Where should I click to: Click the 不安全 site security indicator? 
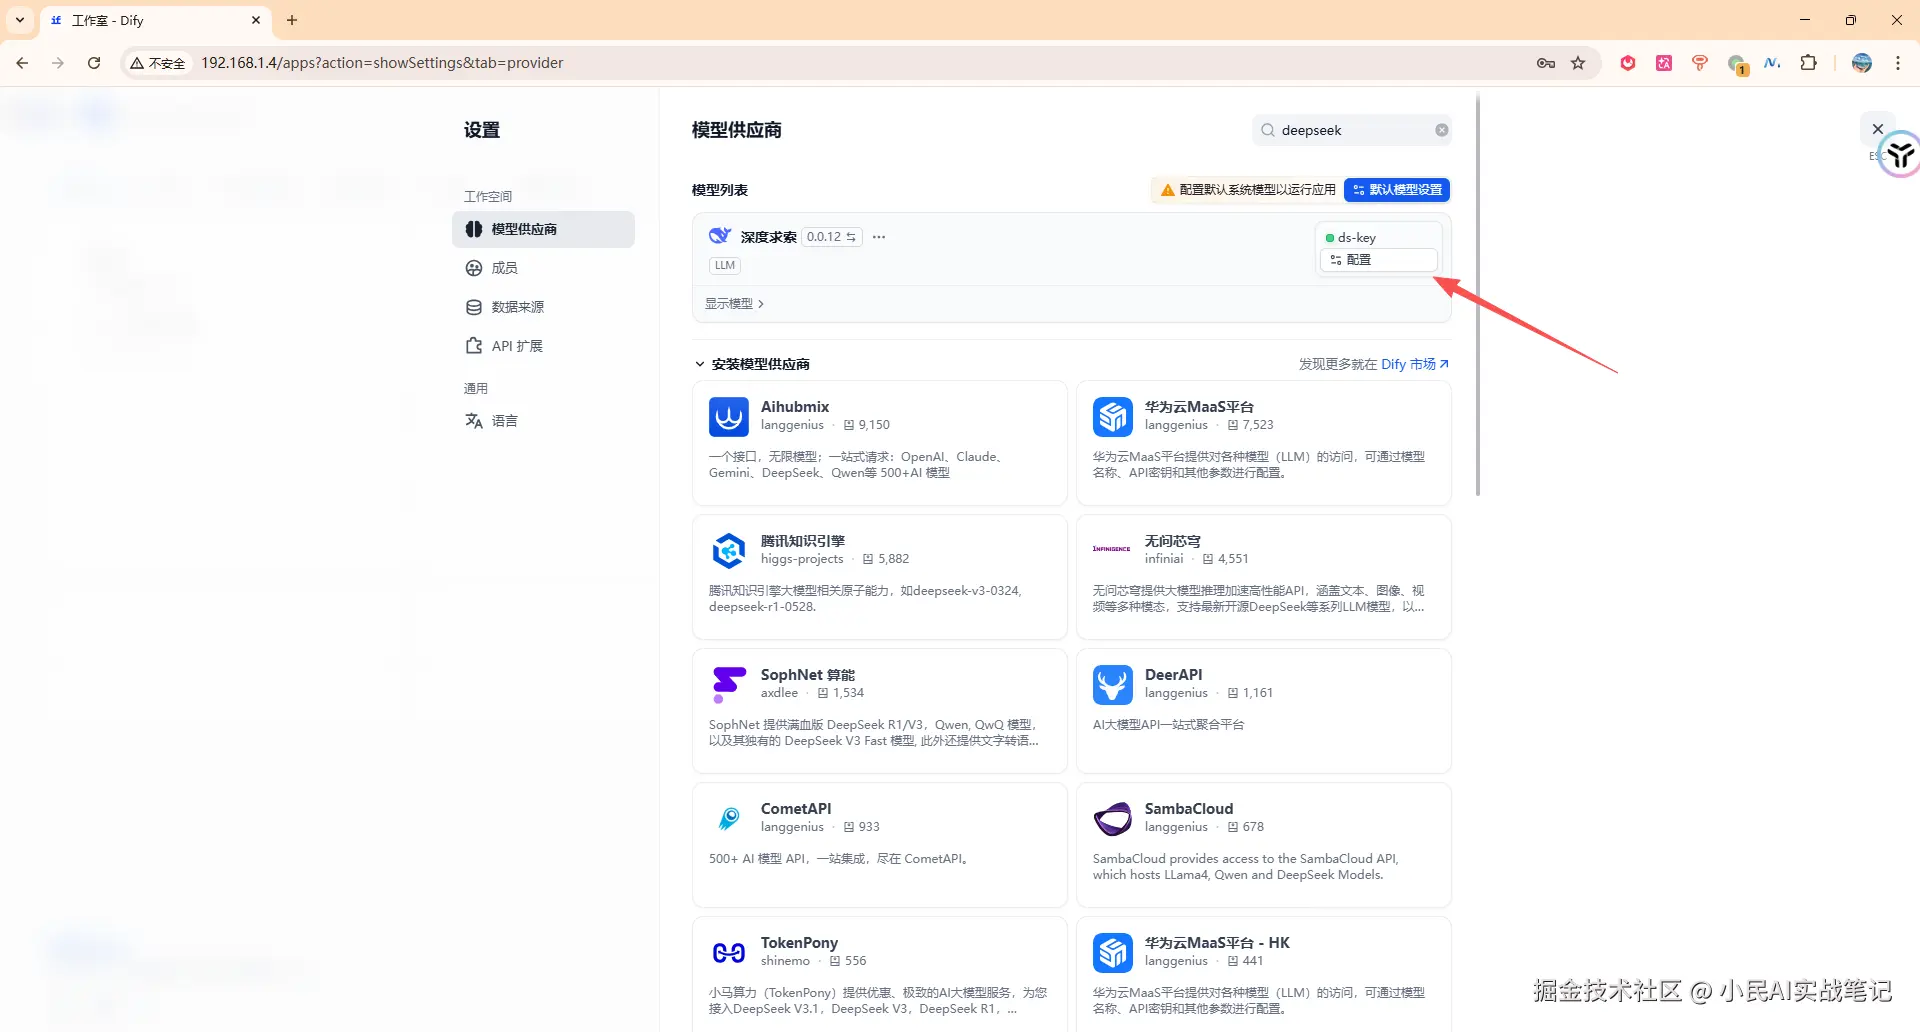click(x=158, y=63)
